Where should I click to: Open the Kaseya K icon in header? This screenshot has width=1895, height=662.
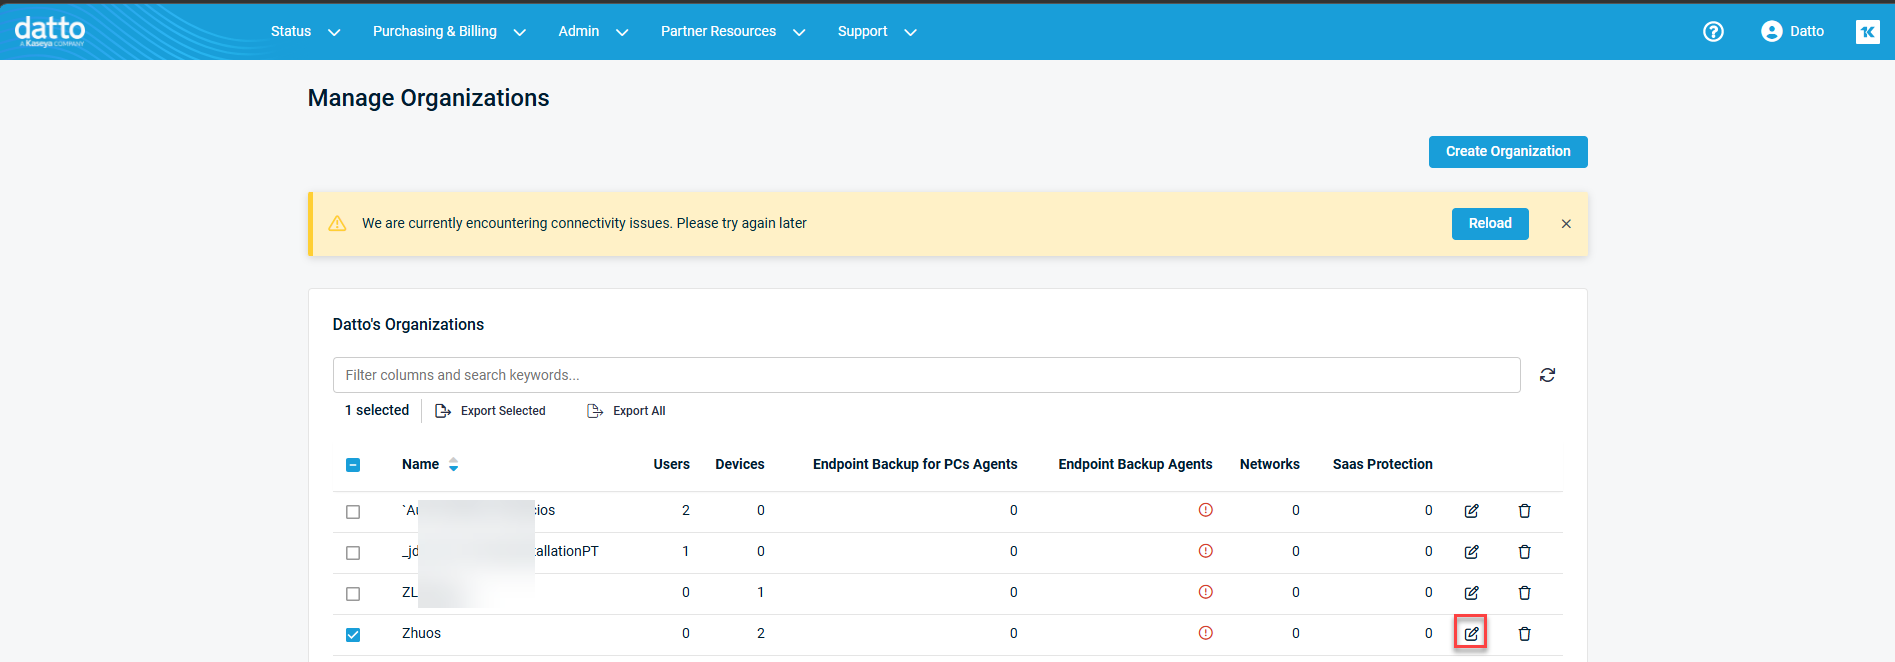[1867, 32]
